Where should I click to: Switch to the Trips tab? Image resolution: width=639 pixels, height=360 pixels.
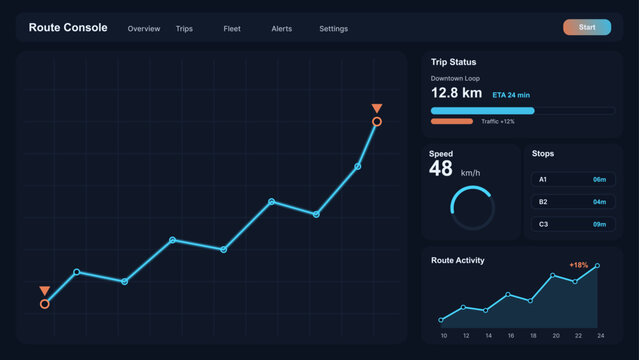coord(184,29)
